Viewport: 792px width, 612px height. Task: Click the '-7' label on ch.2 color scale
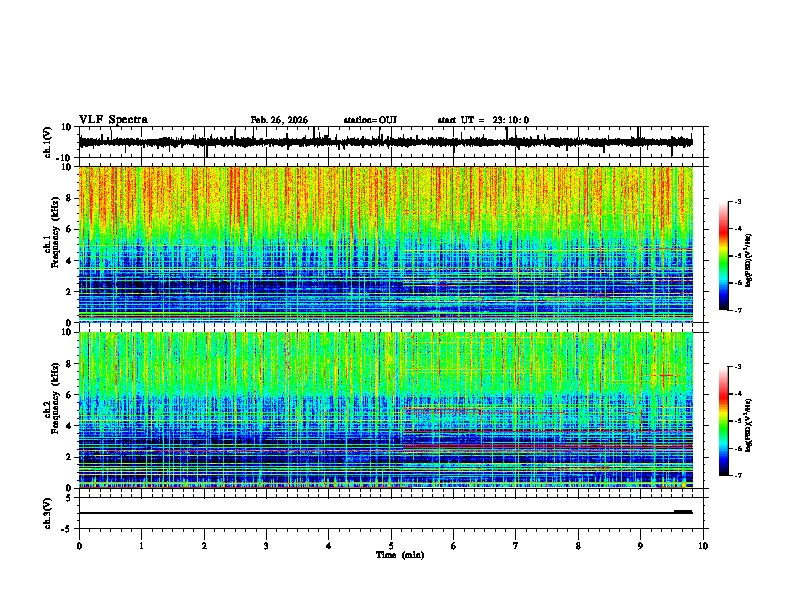[x=737, y=475]
